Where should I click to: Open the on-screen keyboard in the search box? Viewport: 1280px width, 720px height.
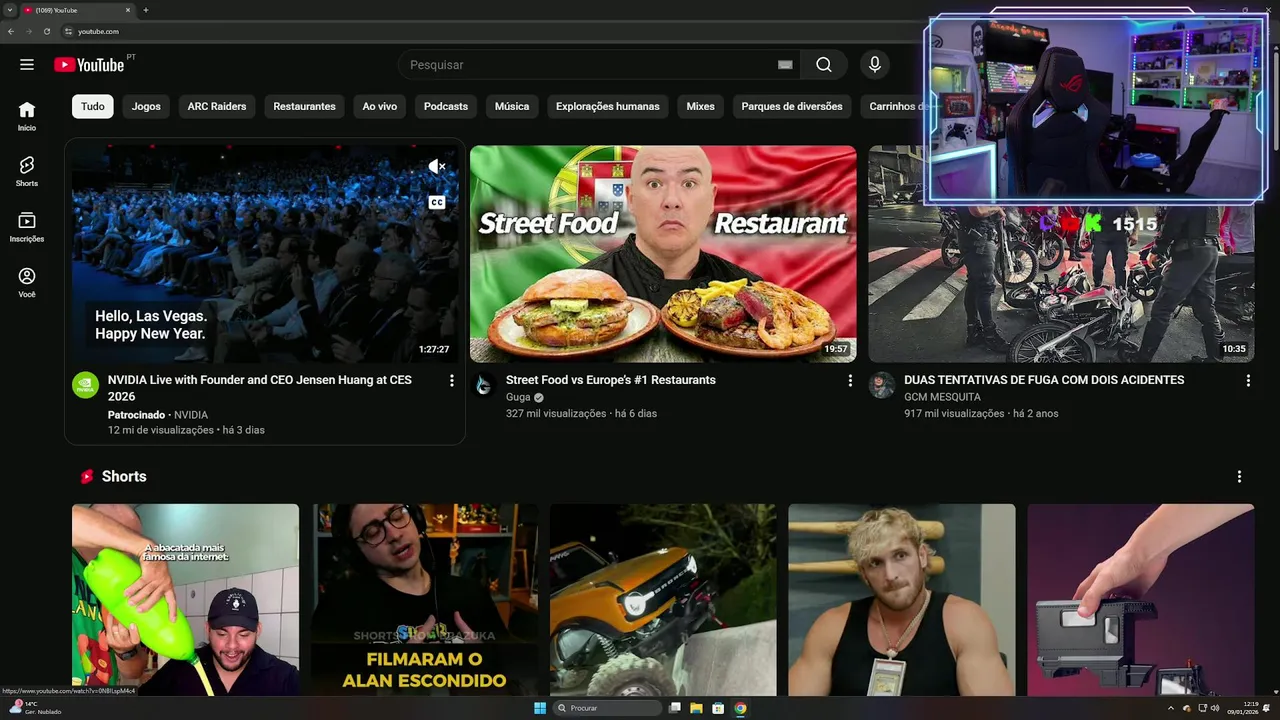pyautogui.click(x=785, y=65)
